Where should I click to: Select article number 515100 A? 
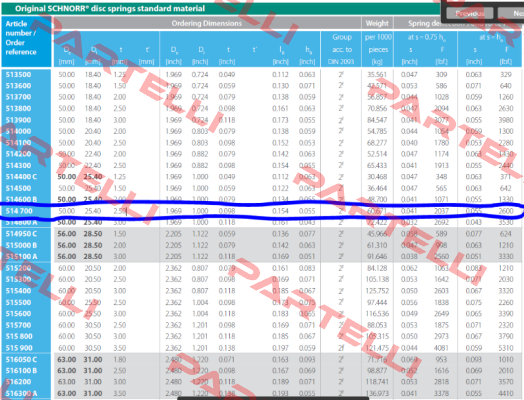[x=21, y=256]
